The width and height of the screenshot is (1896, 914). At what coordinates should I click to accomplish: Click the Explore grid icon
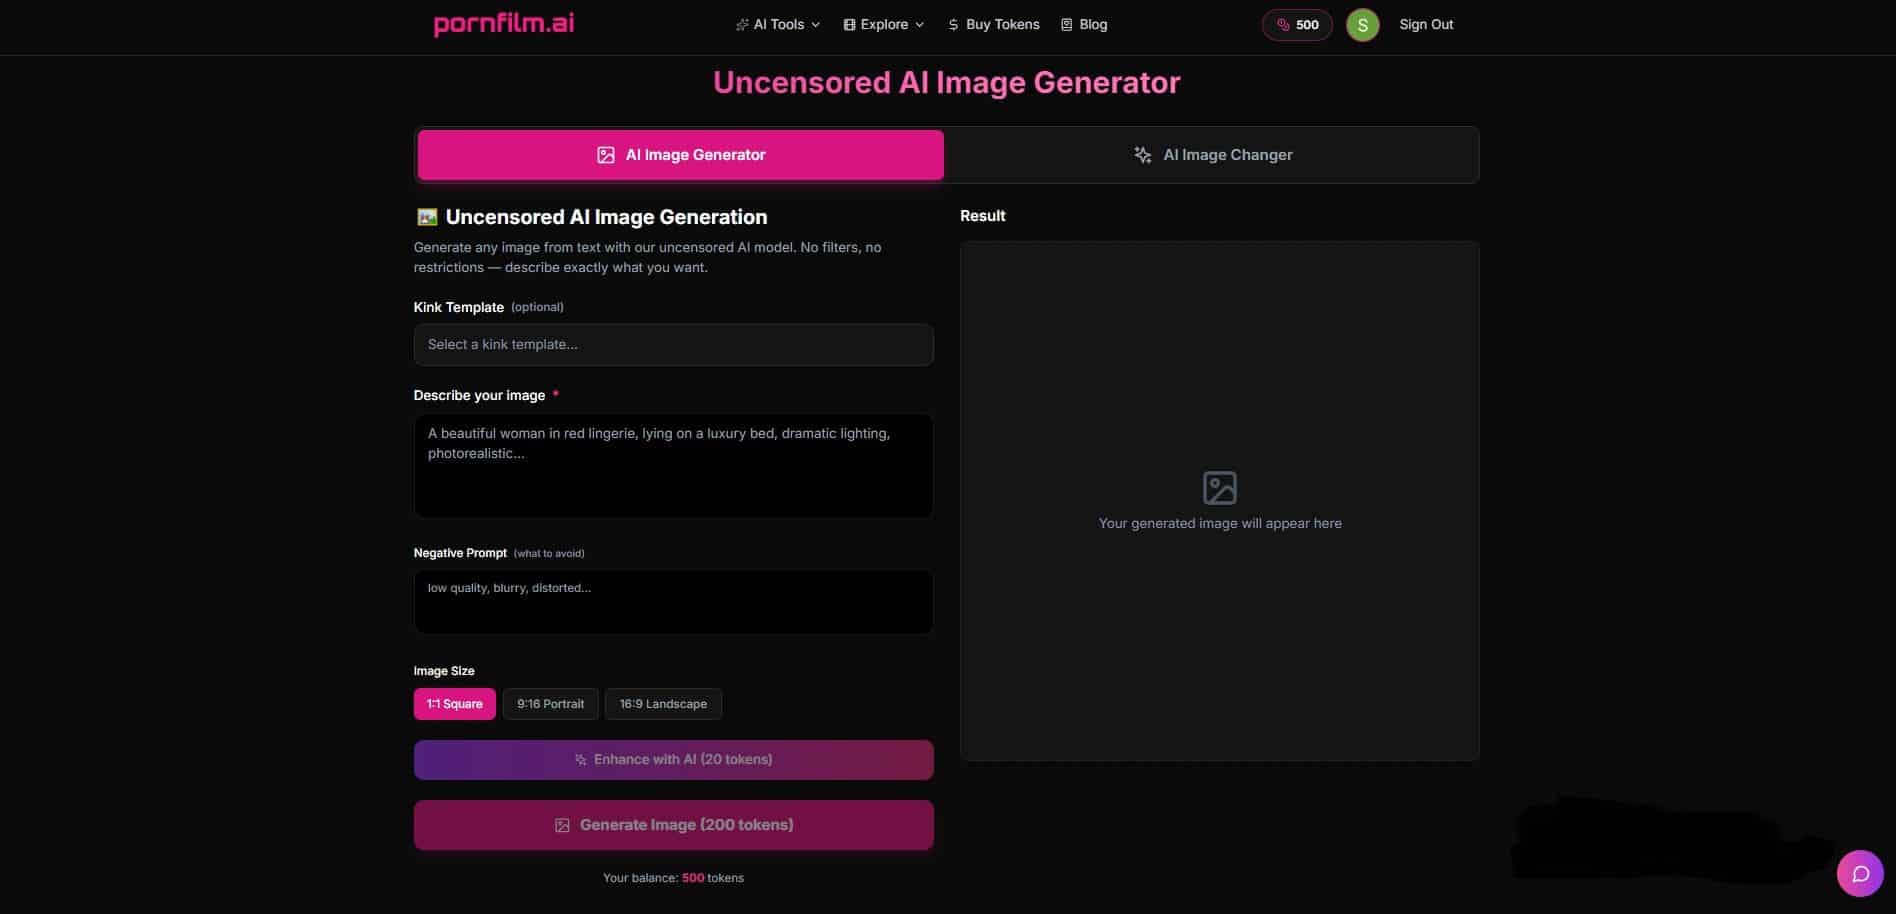(849, 25)
